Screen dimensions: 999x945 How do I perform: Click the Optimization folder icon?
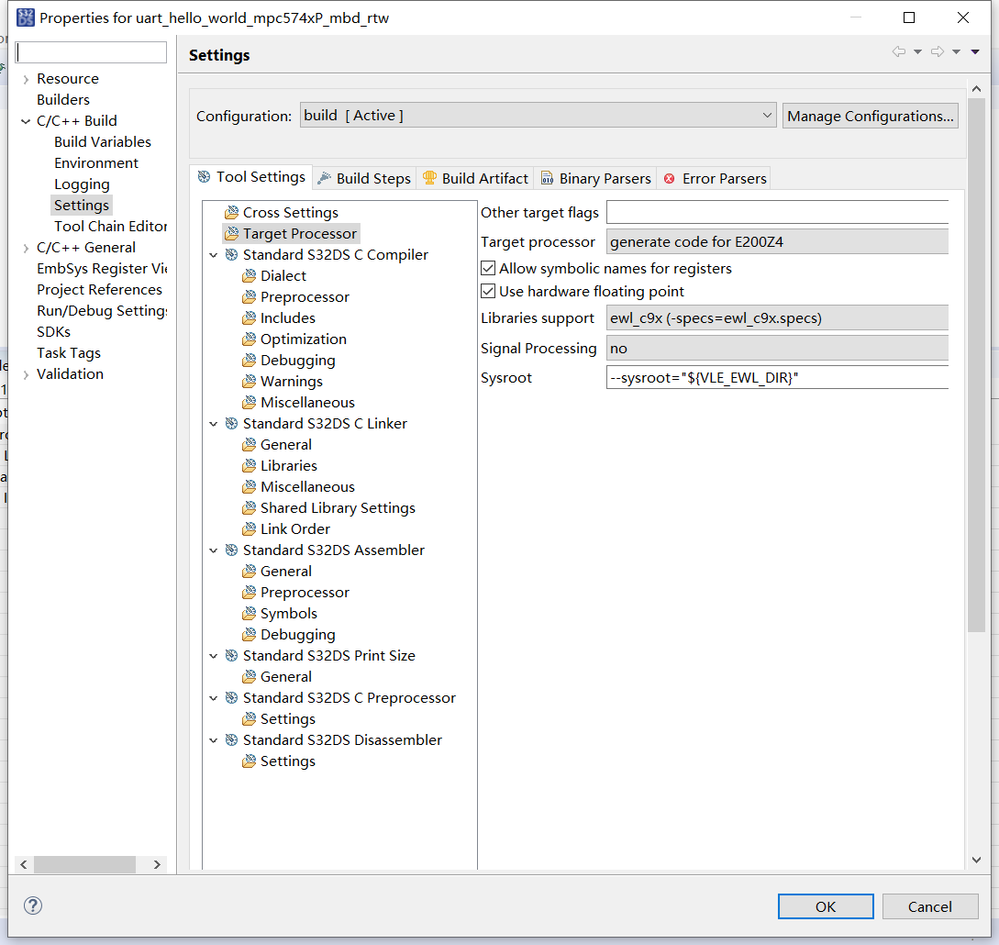click(x=249, y=340)
